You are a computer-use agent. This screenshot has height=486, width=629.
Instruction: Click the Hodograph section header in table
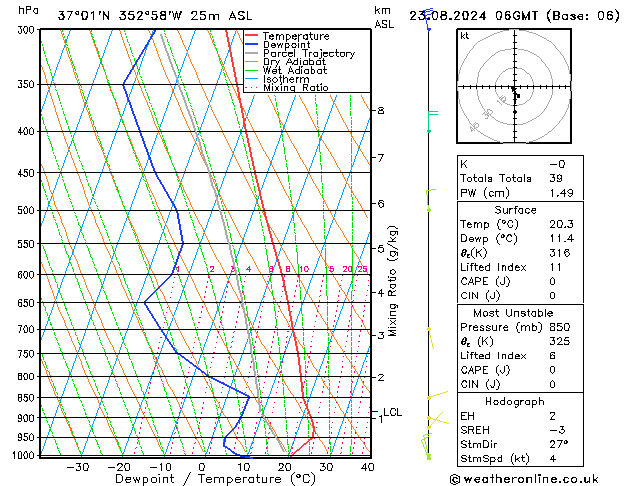(x=515, y=401)
